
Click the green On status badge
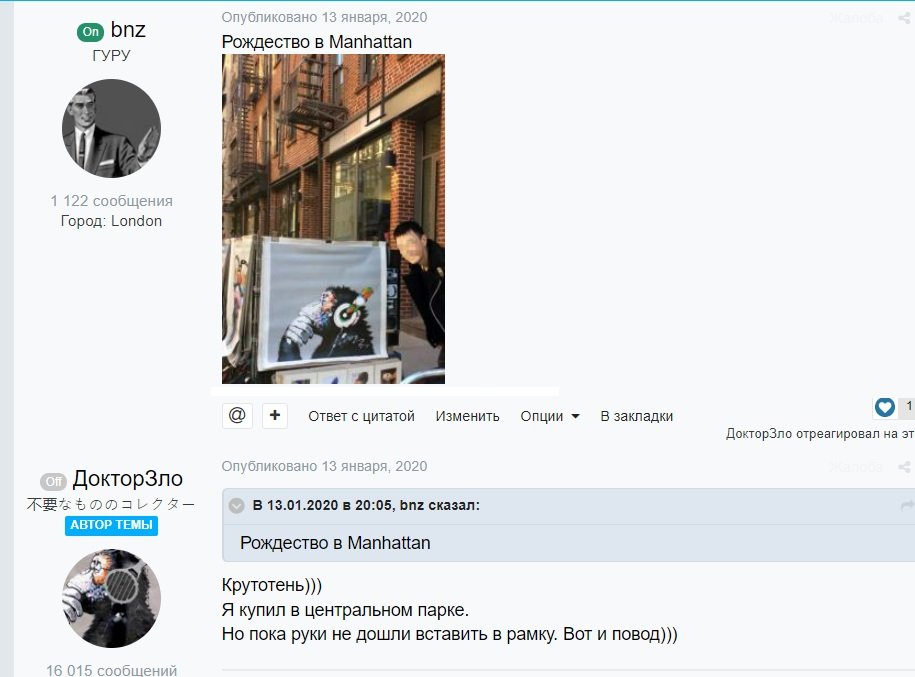pos(90,32)
